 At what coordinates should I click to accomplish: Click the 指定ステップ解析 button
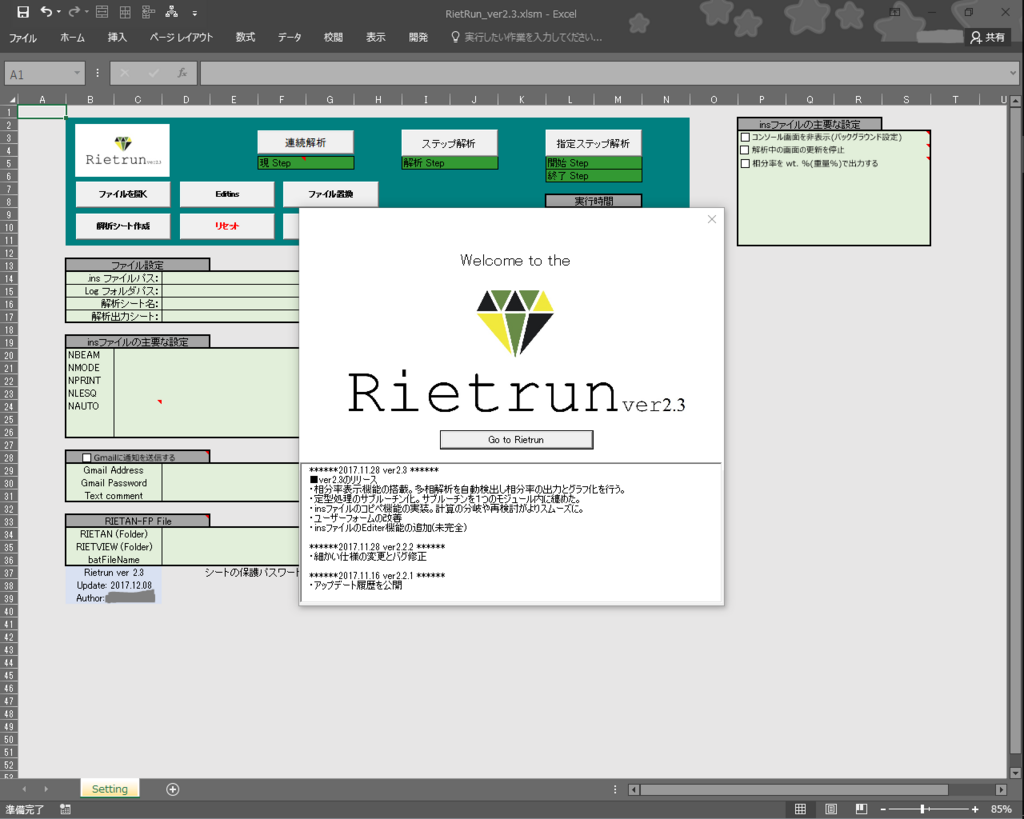pyautogui.click(x=594, y=143)
